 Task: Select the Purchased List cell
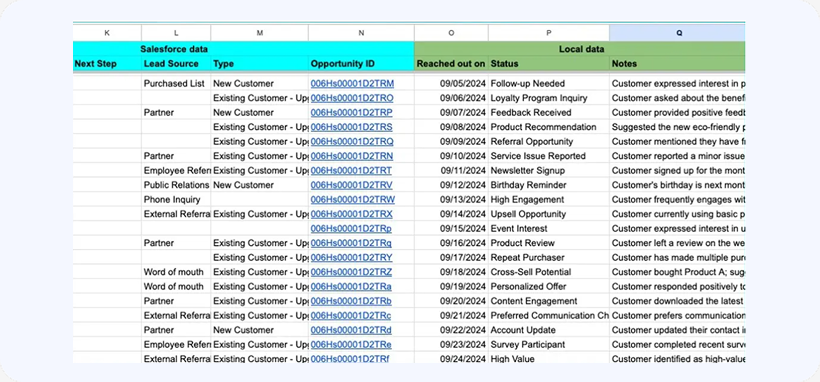pyautogui.click(x=176, y=83)
